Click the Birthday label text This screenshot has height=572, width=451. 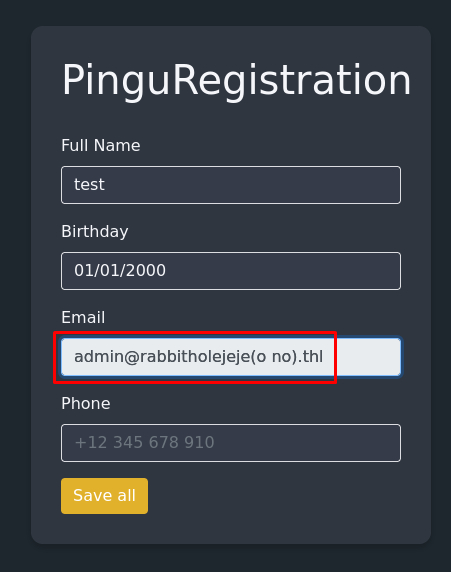tap(95, 232)
